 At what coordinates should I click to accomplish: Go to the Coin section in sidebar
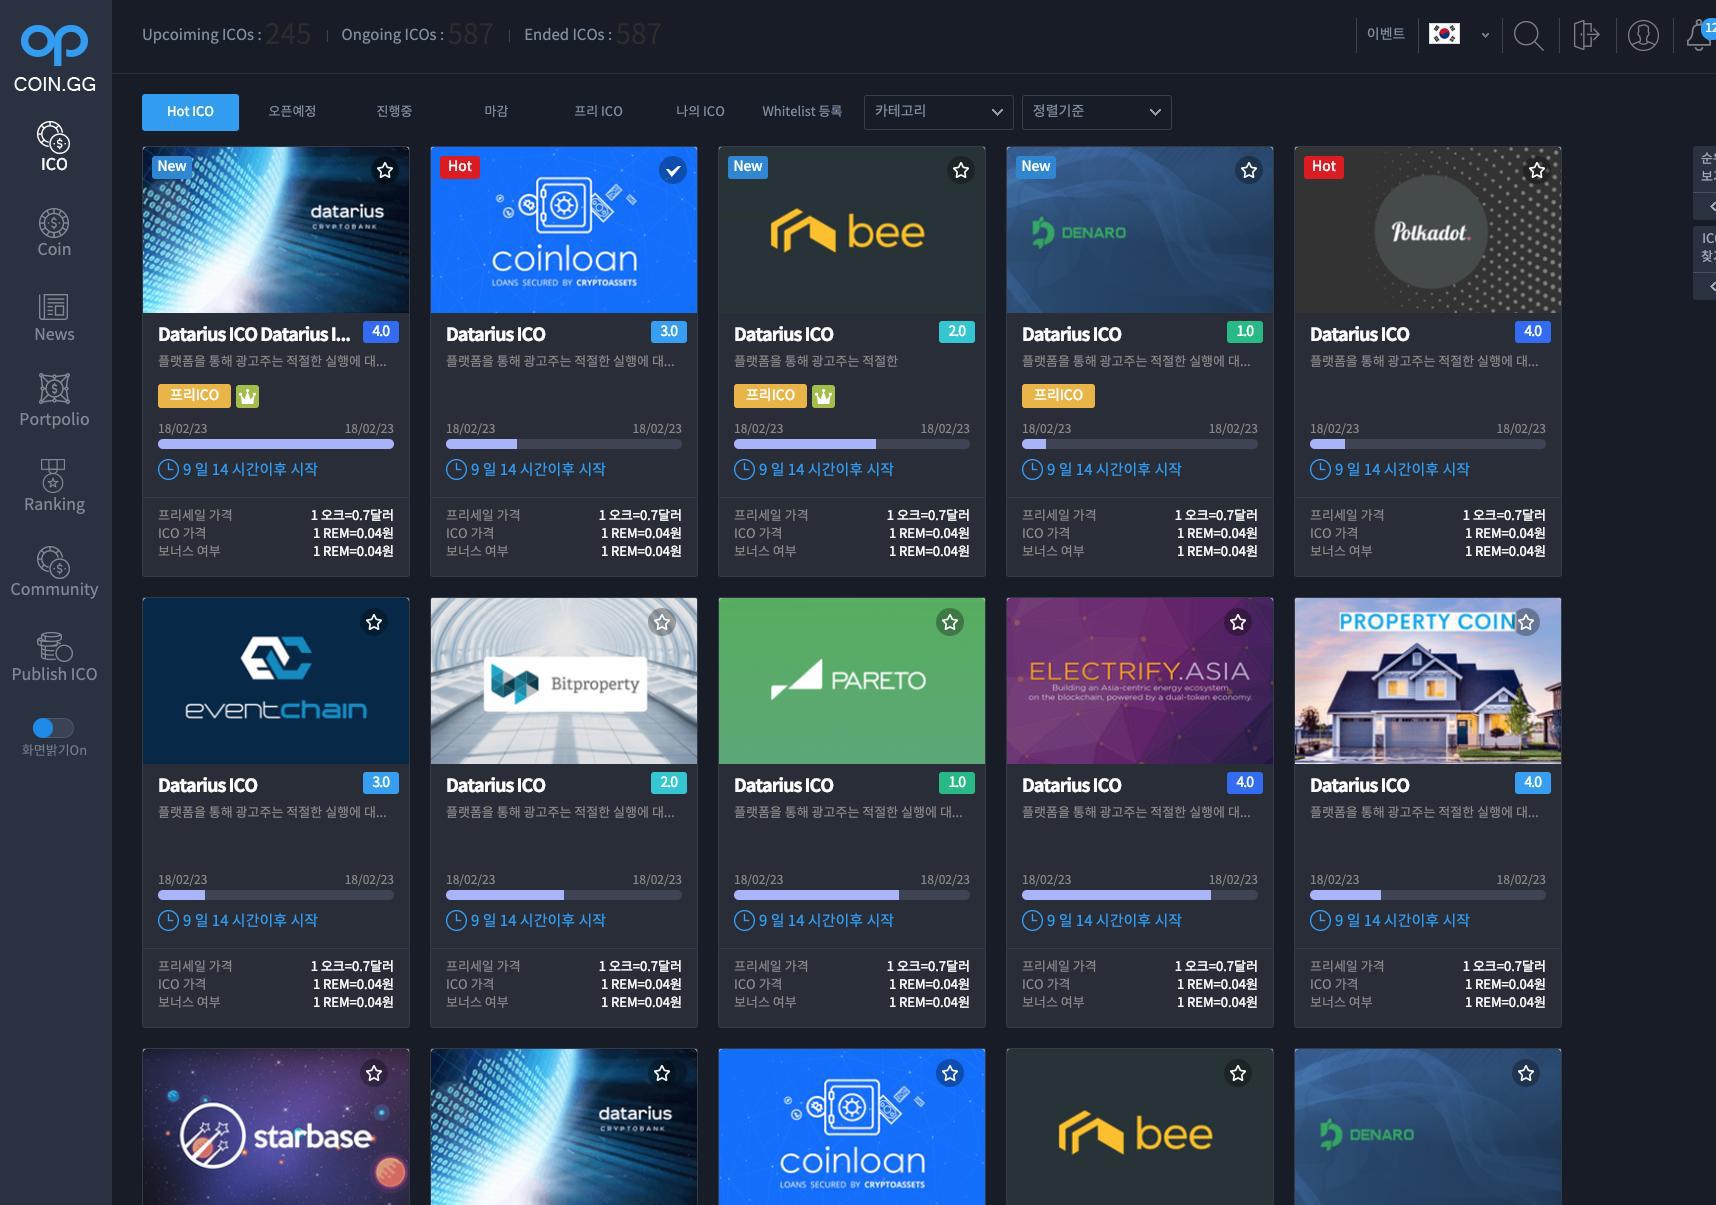tap(54, 232)
